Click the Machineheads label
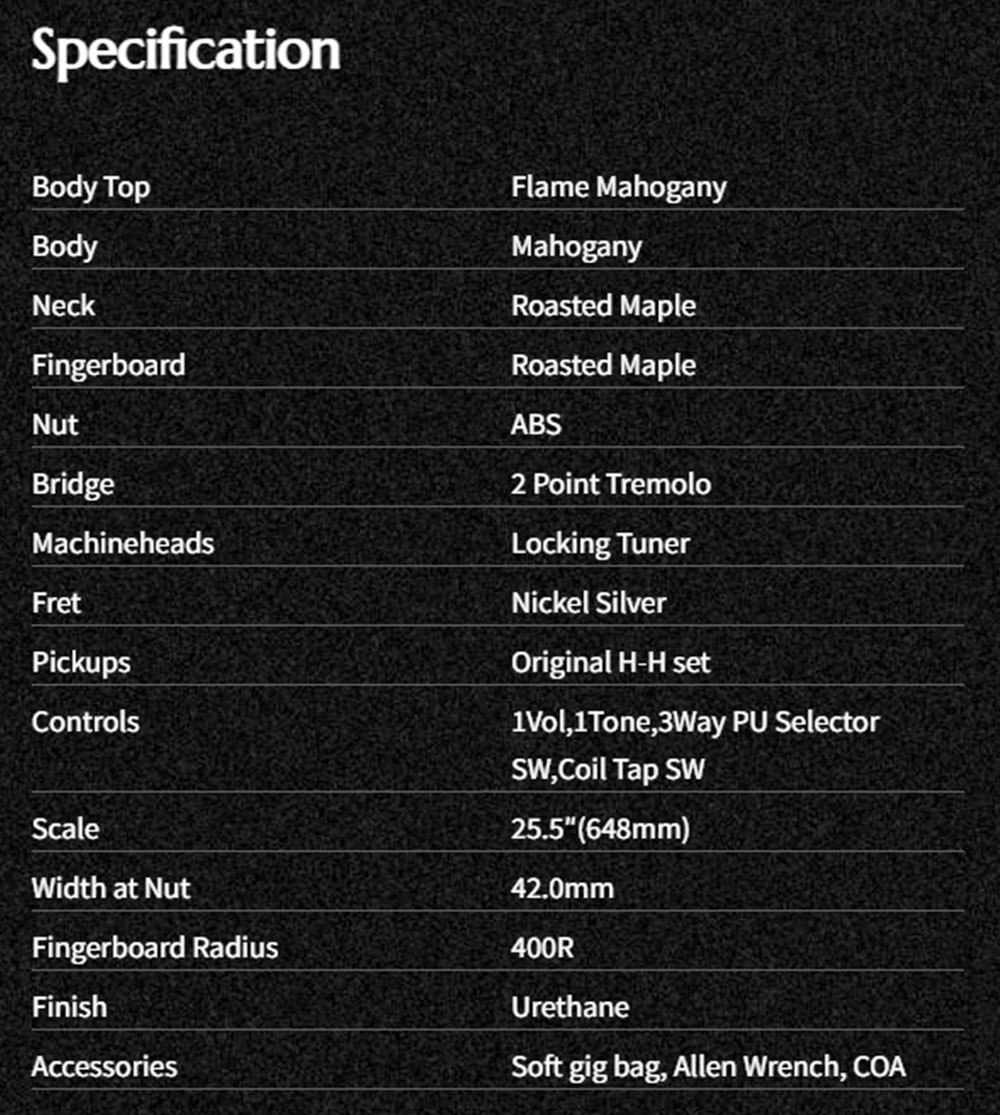The image size is (1000, 1115). coord(123,543)
